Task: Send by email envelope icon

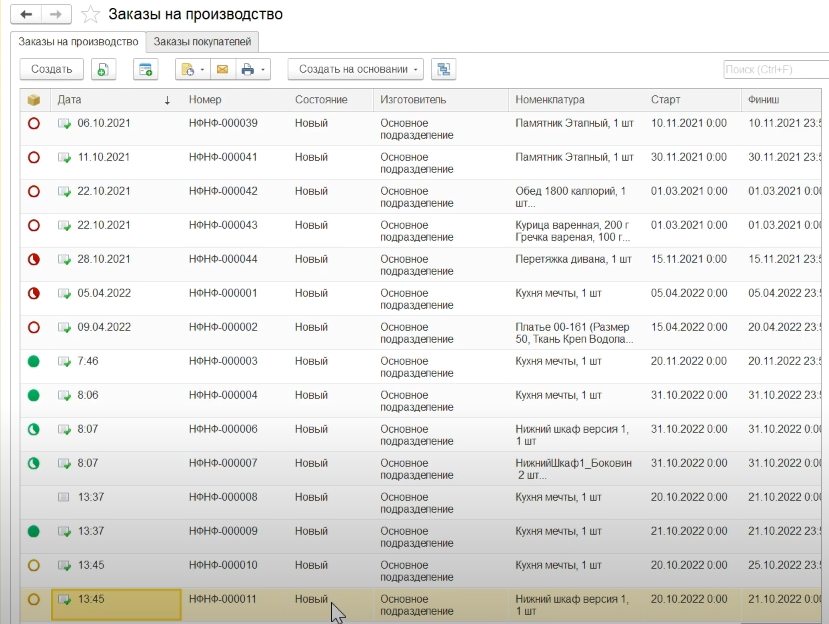Action: pyautogui.click(x=223, y=69)
